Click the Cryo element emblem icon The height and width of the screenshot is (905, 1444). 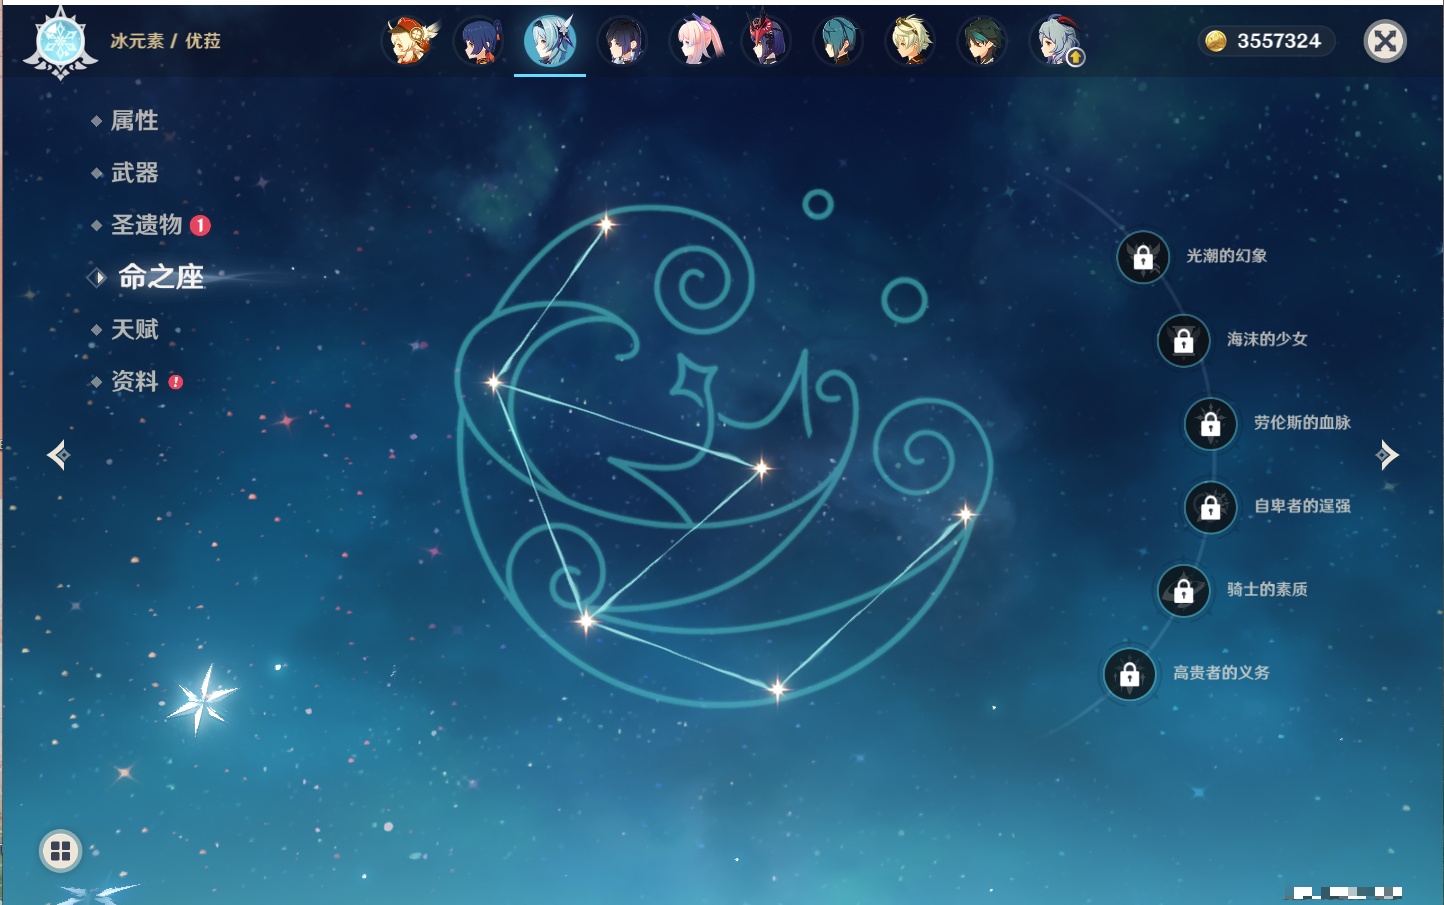click(61, 42)
